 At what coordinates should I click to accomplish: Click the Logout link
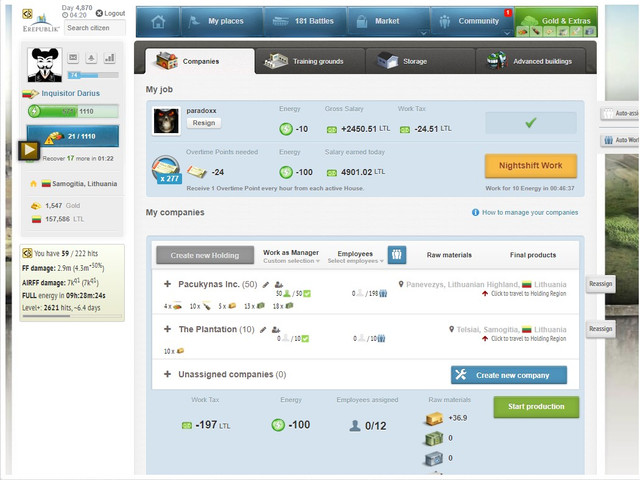point(110,13)
